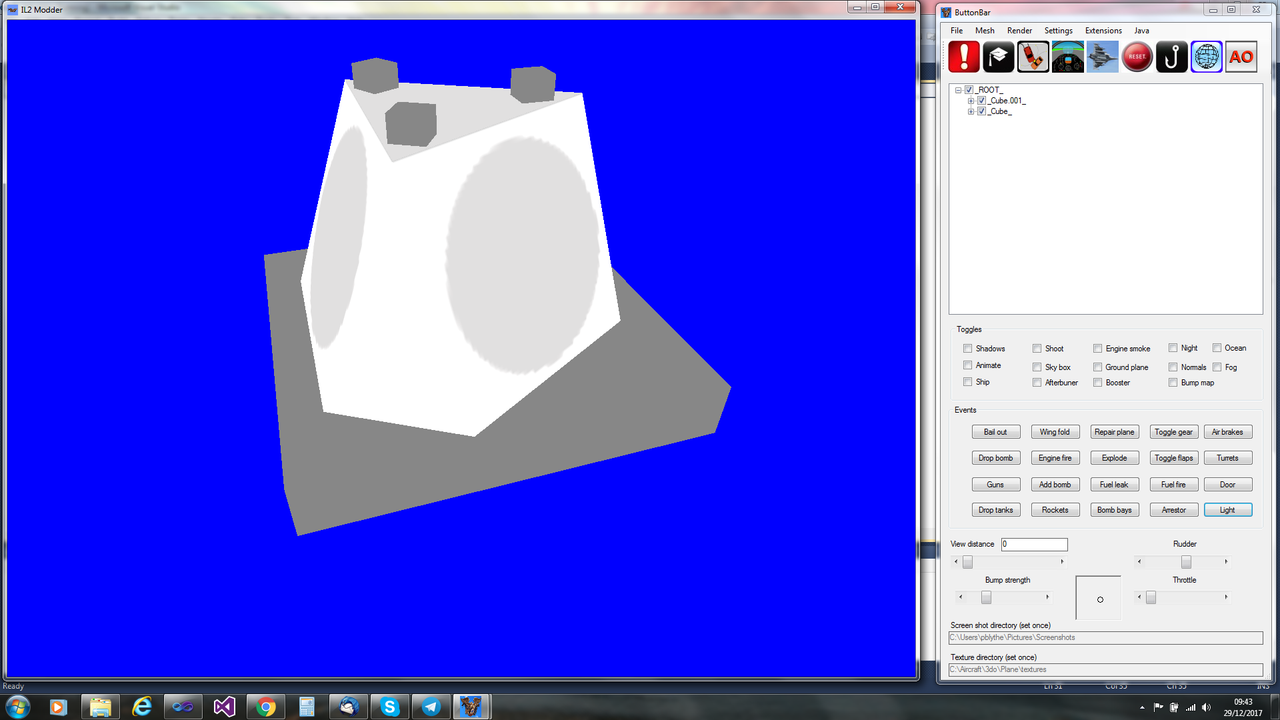Click the car crash toolbar icon
The image size is (1280, 720).
tap(1033, 56)
